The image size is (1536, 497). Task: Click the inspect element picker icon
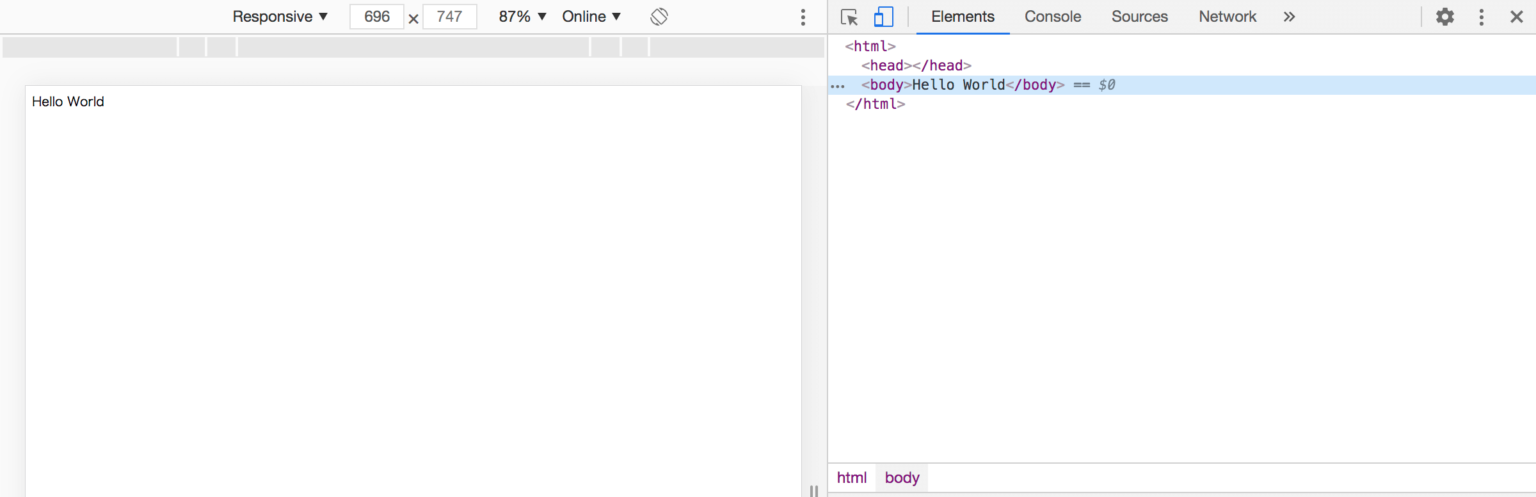[x=849, y=17]
